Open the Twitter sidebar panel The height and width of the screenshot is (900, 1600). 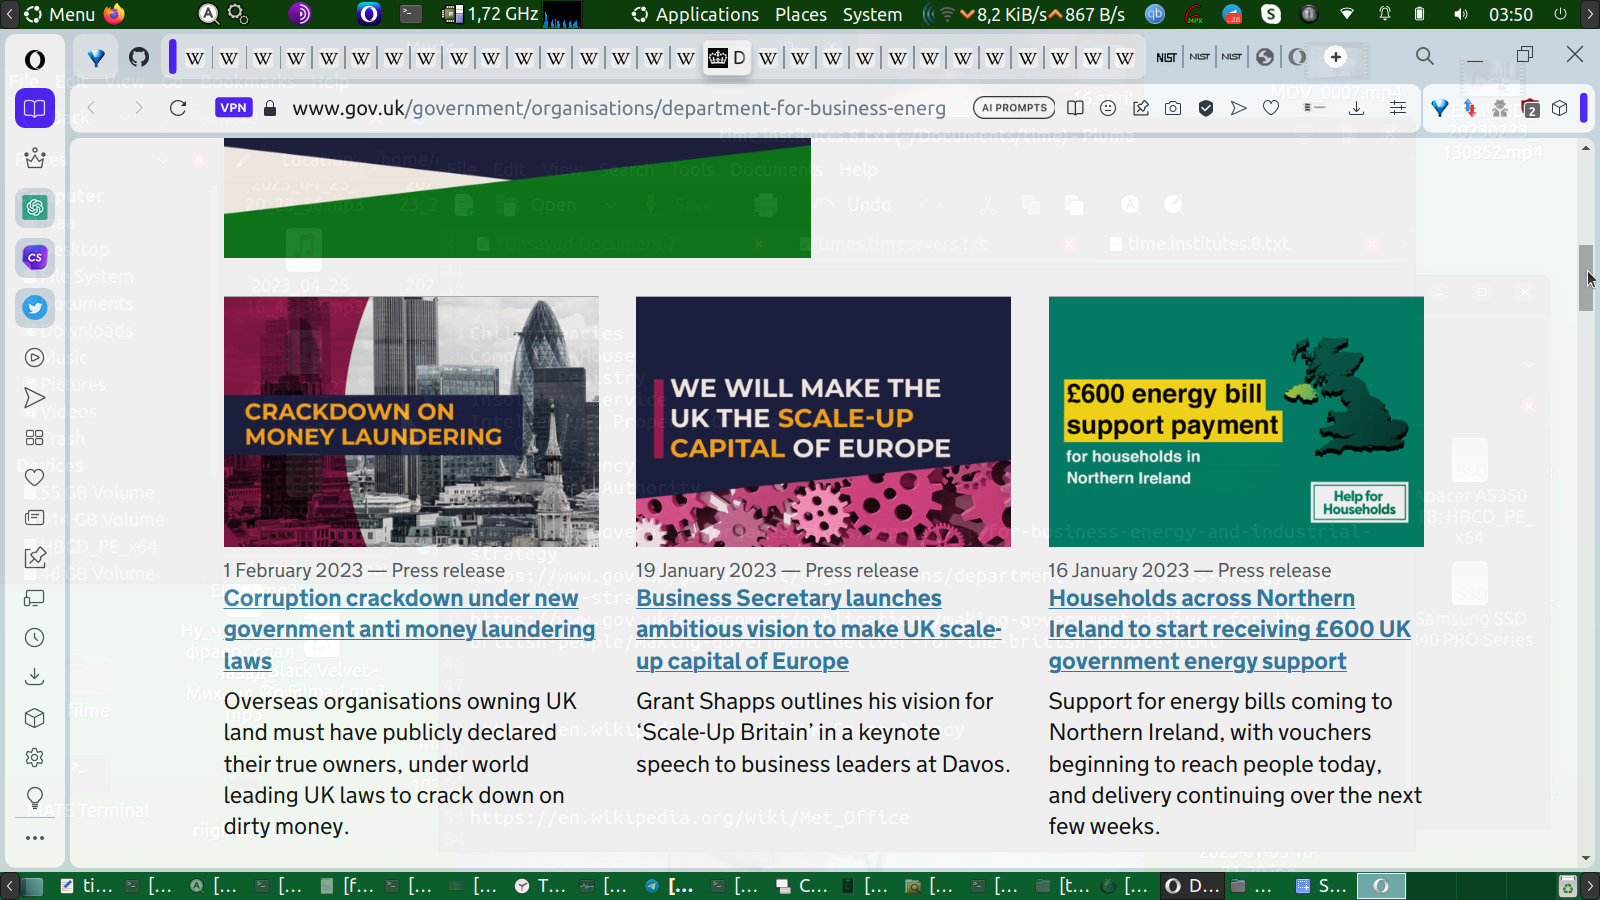35,307
